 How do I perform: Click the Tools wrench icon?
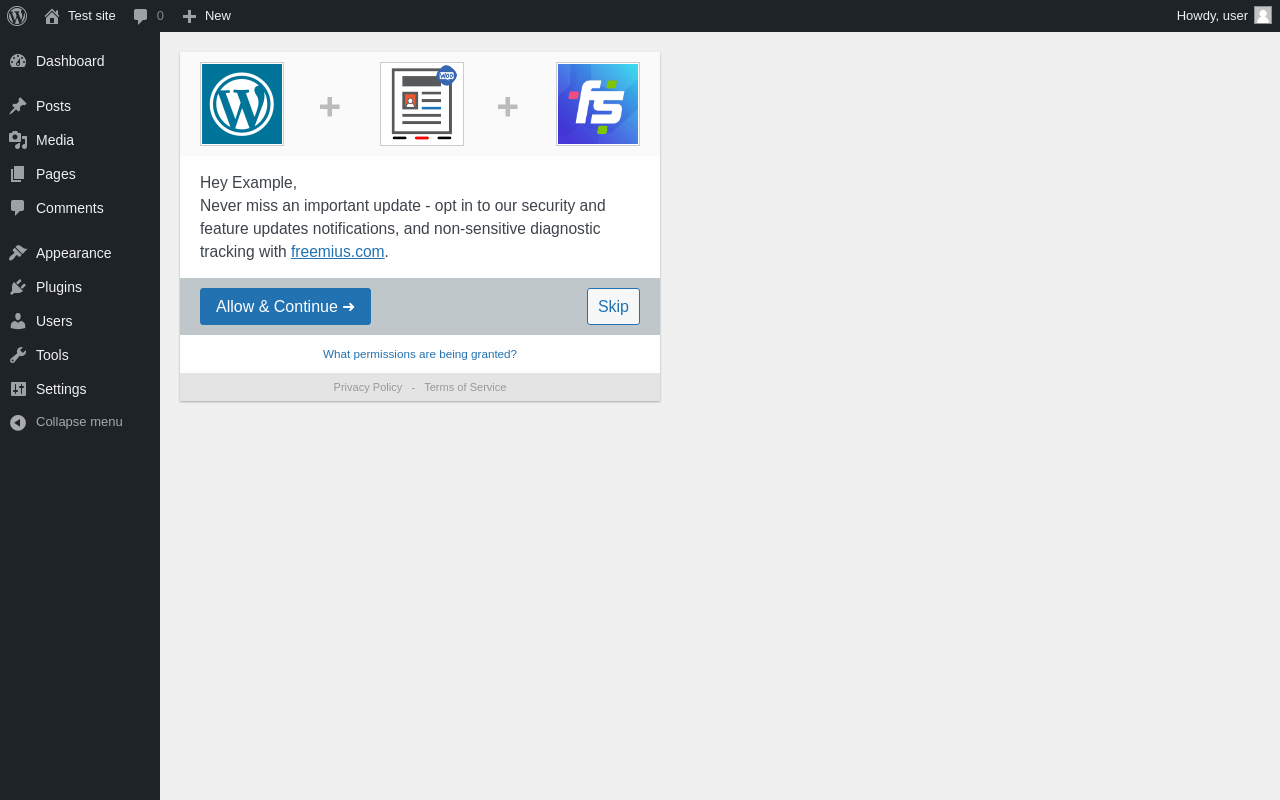click(18, 355)
